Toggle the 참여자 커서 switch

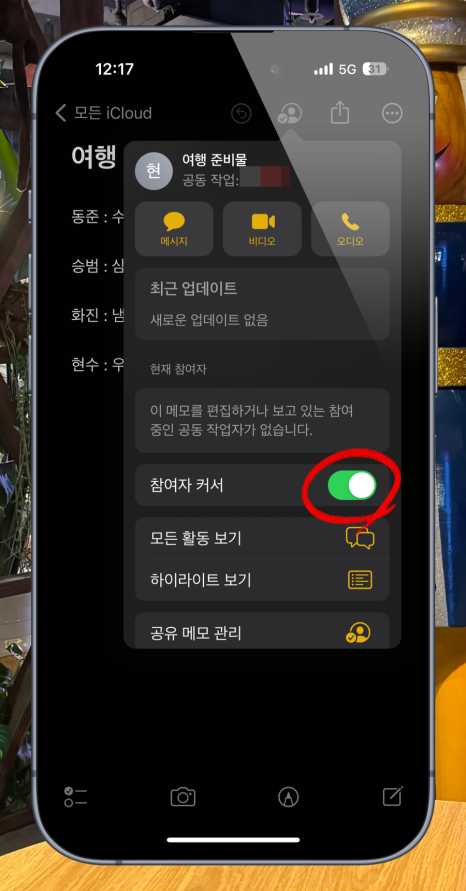352,485
